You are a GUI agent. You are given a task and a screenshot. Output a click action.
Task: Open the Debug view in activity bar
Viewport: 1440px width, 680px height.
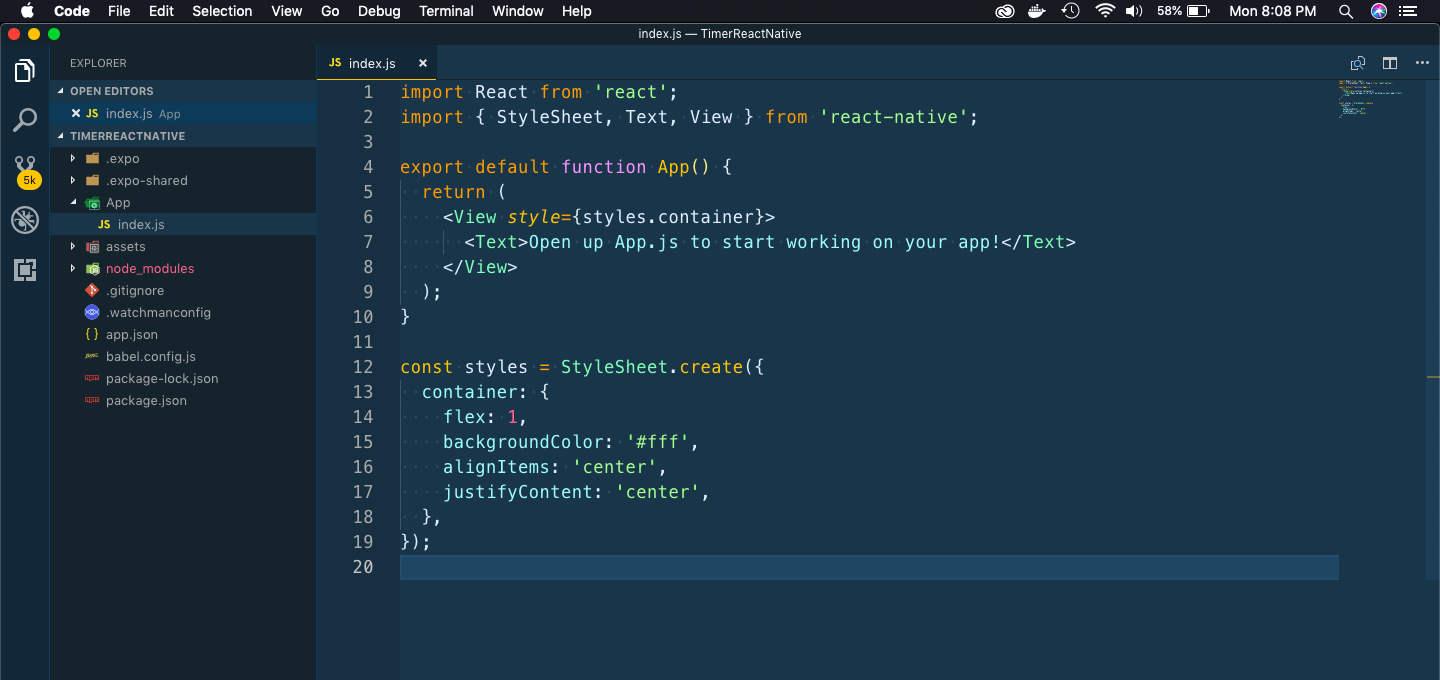click(x=25, y=220)
